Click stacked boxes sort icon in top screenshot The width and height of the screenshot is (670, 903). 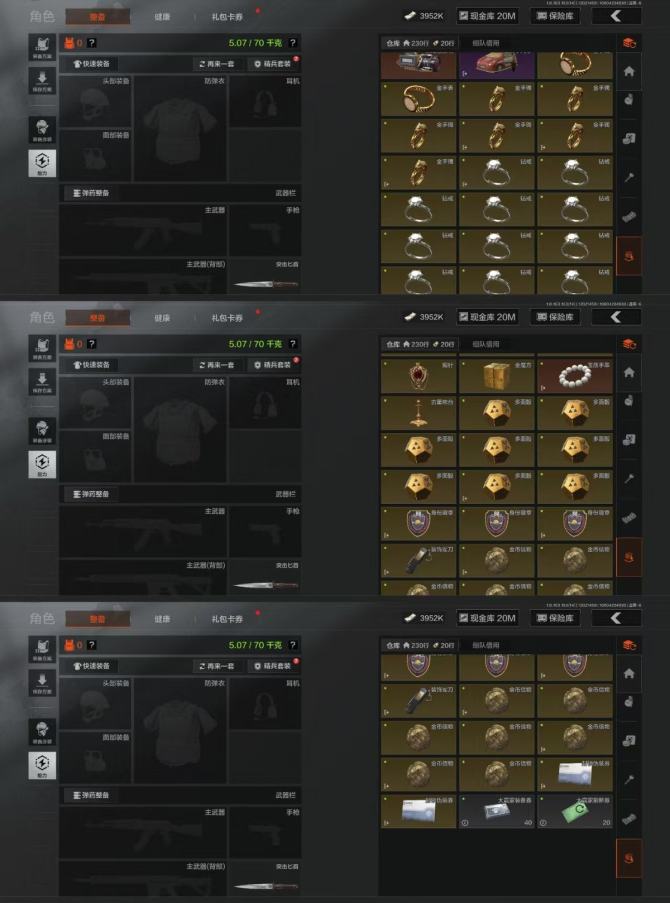(x=629, y=43)
